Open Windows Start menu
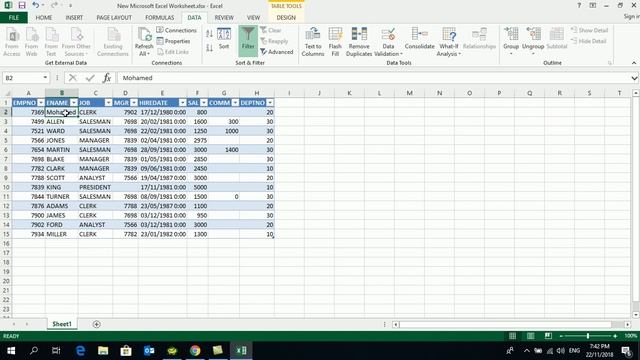The height and width of the screenshot is (360, 640). 11,351
